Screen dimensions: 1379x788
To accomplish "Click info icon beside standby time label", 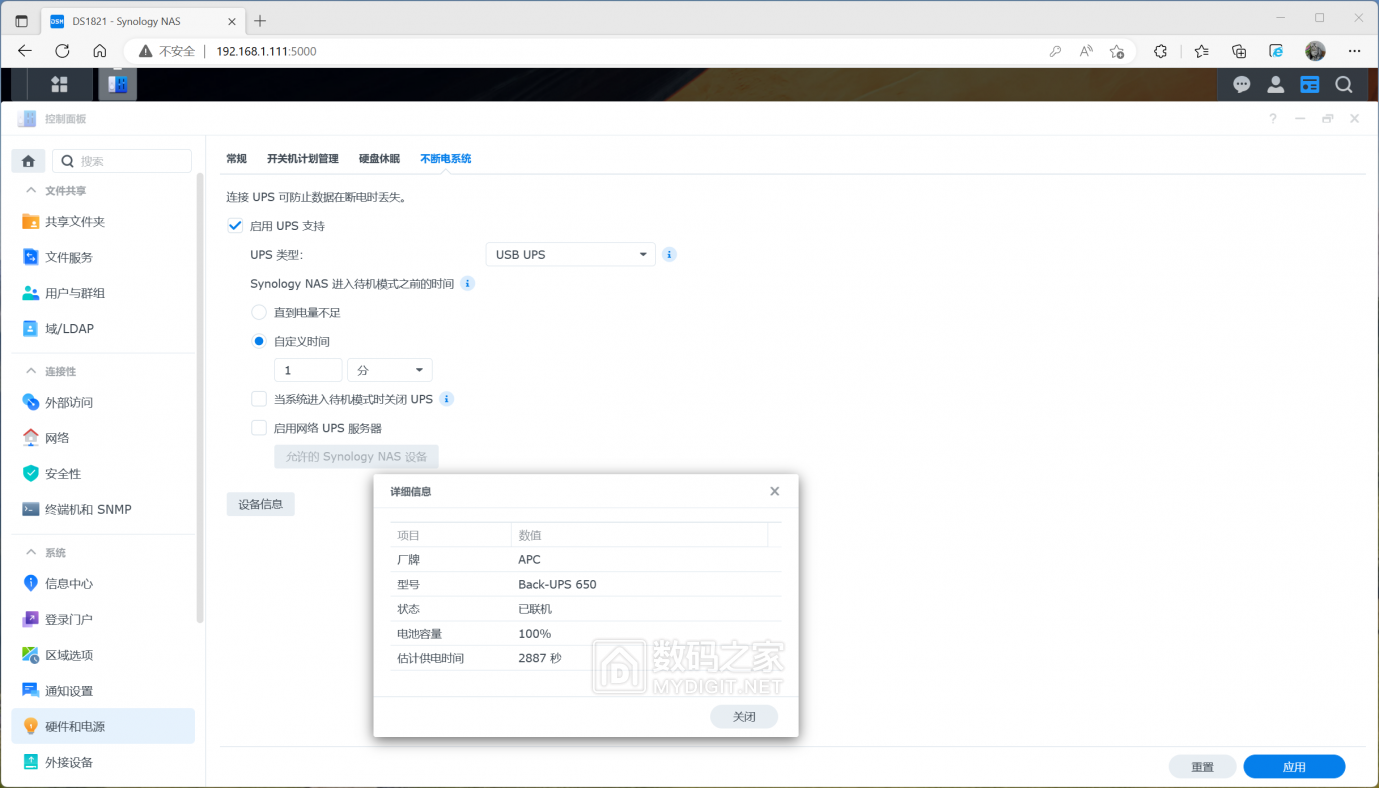I will pos(467,284).
